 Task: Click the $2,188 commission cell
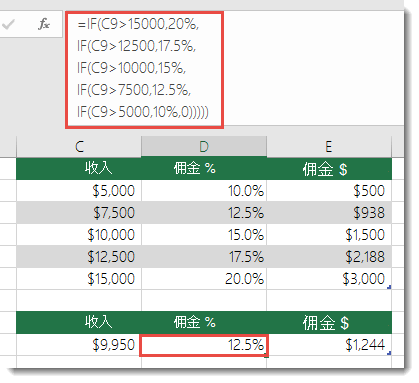pyautogui.click(x=329, y=257)
